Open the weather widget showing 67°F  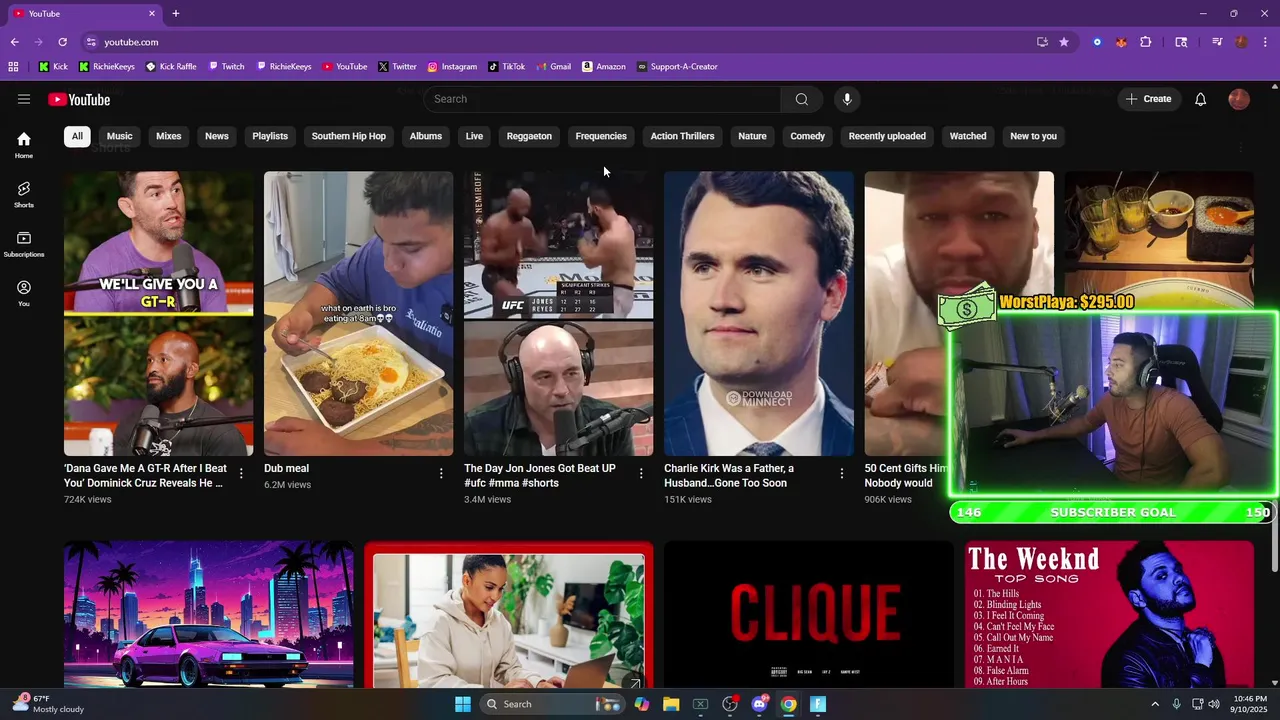[x=48, y=704]
